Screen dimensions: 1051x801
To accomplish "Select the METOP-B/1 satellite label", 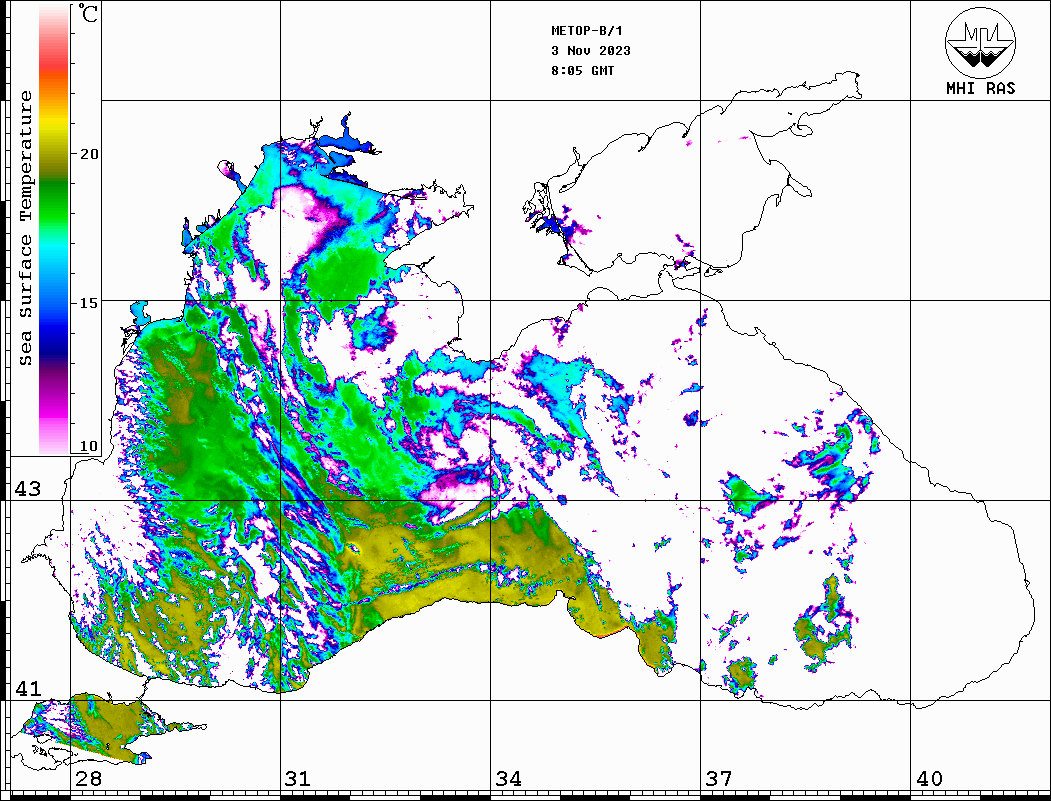I will pyautogui.click(x=586, y=31).
